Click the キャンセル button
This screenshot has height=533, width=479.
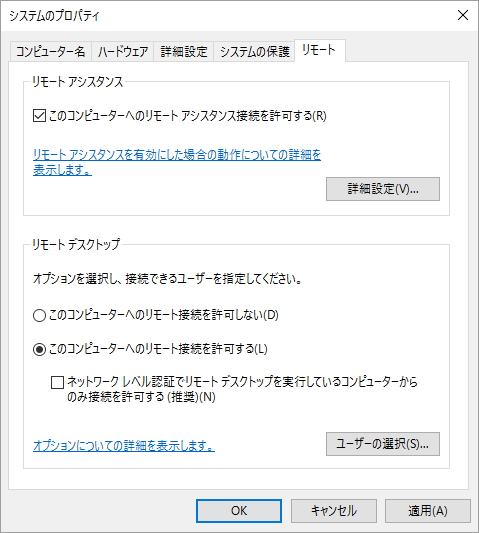coord(334,511)
